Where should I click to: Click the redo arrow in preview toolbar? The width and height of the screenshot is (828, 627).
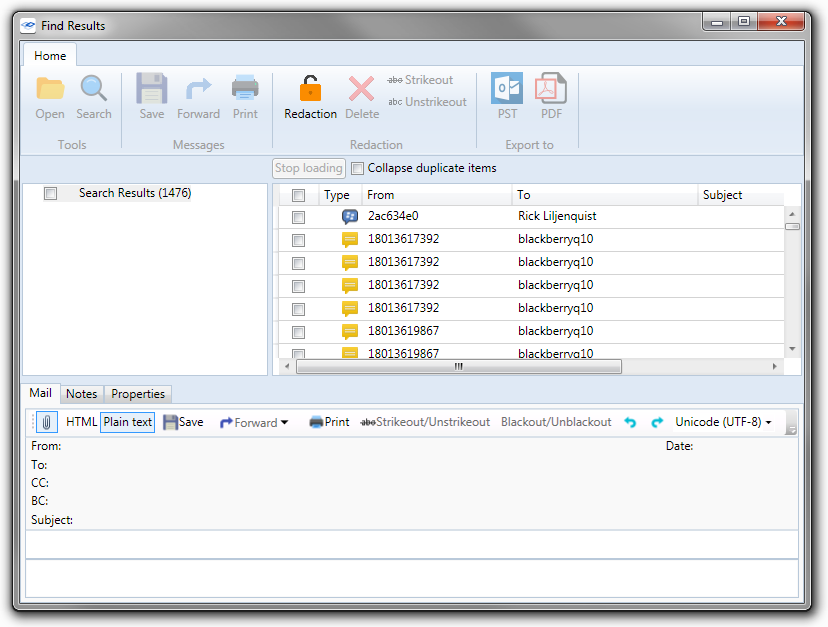[657, 423]
